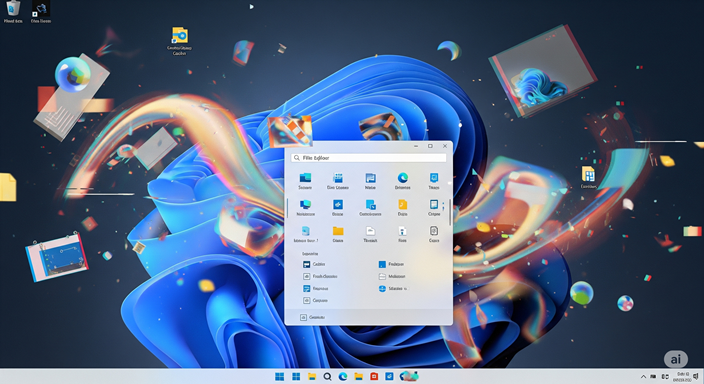Image resolution: width=704 pixels, height=384 pixels.
Task: Open the yellow music file icon in the window
Action: (402, 207)
